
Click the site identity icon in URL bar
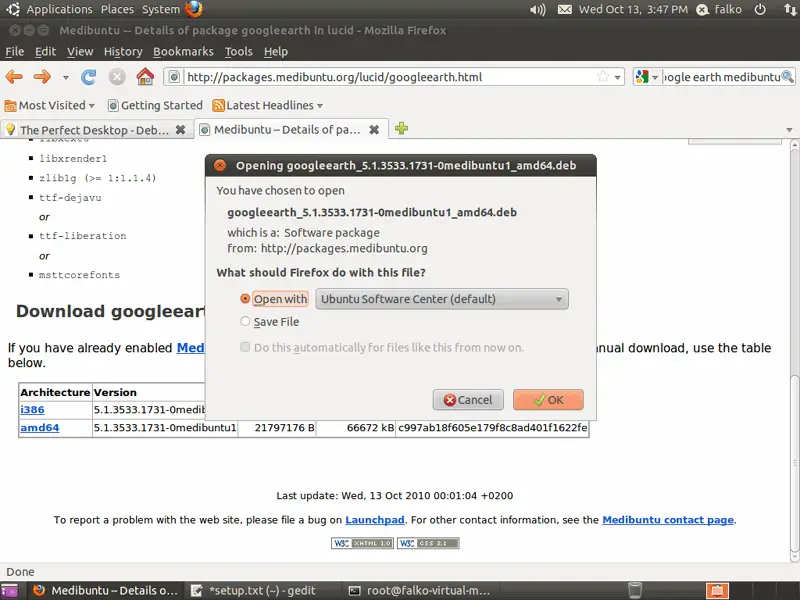tap(174, 77)
